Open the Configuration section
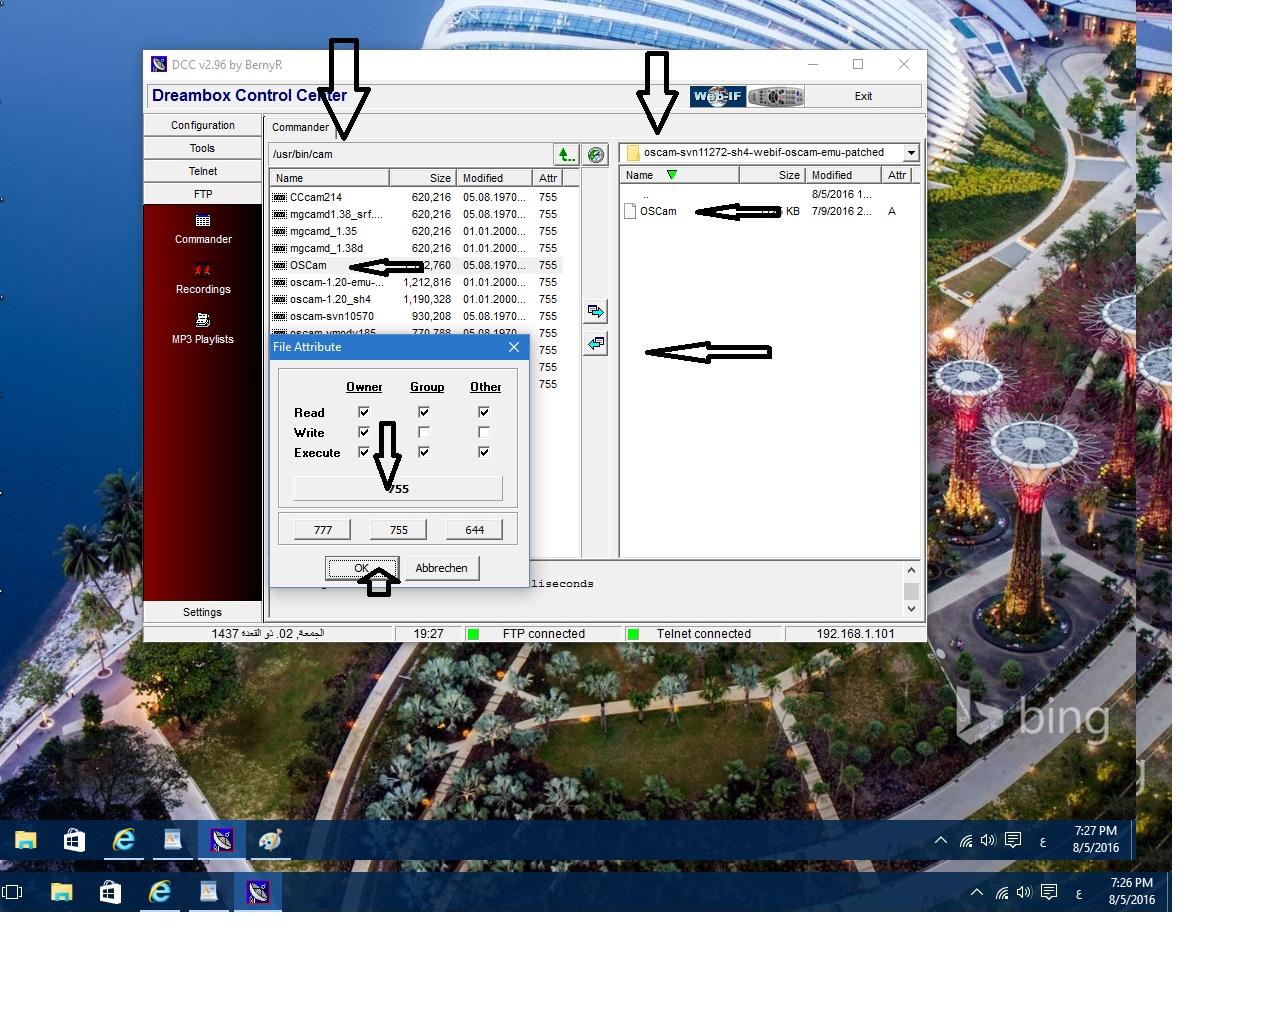The image size is (1280, 1024). pyautogui.click(x=203, y=125)
